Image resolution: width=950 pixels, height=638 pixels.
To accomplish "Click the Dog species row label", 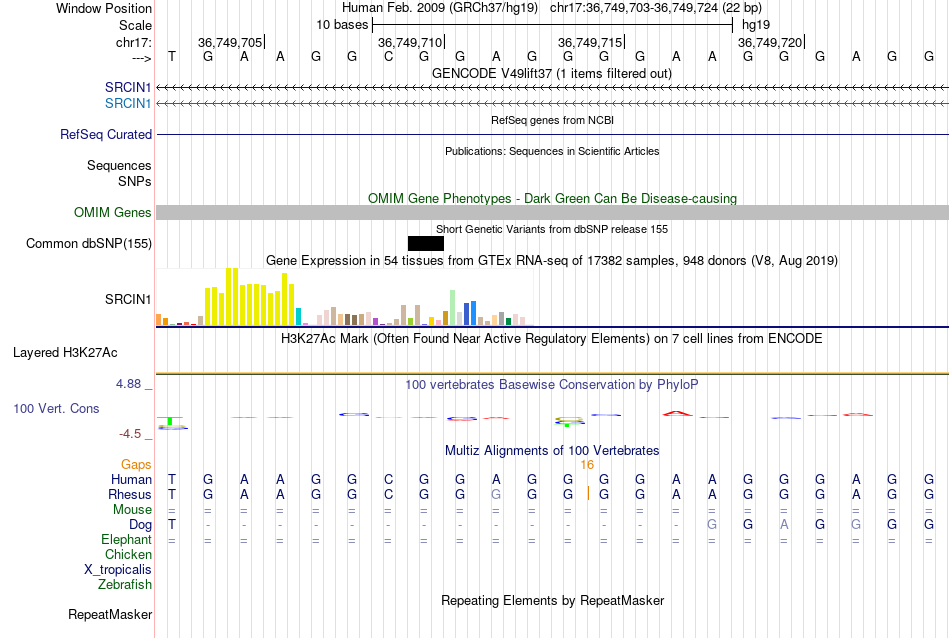I will click(141, 525).
